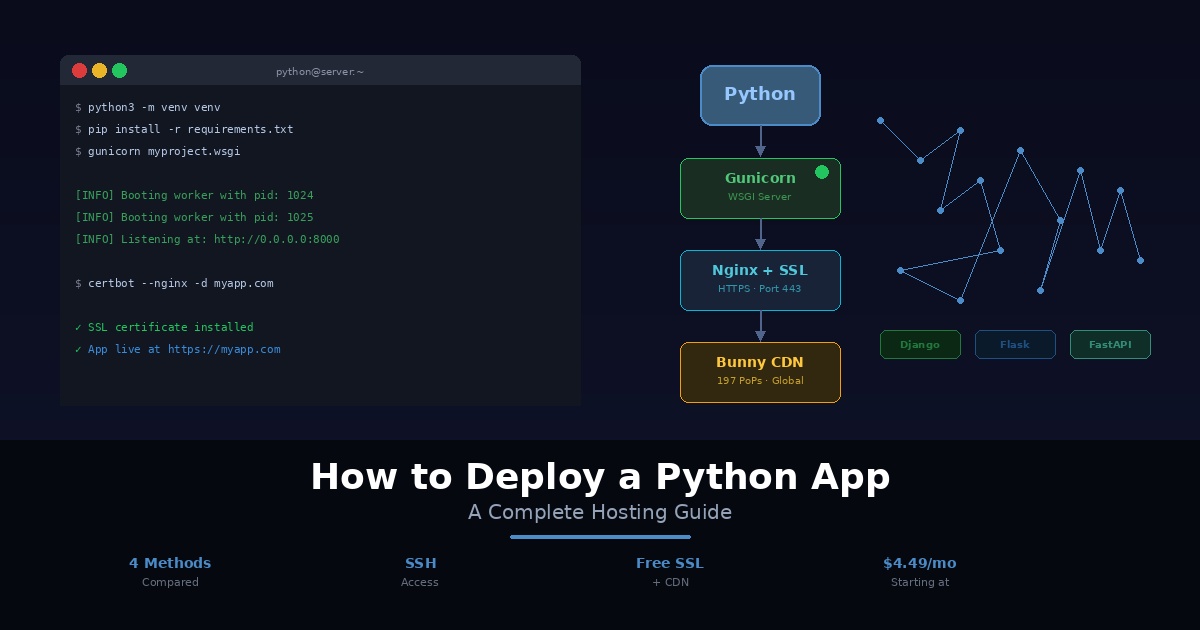
Task: Click the gunicorn myproject.wsgi command line
Action: pos(157,151)
